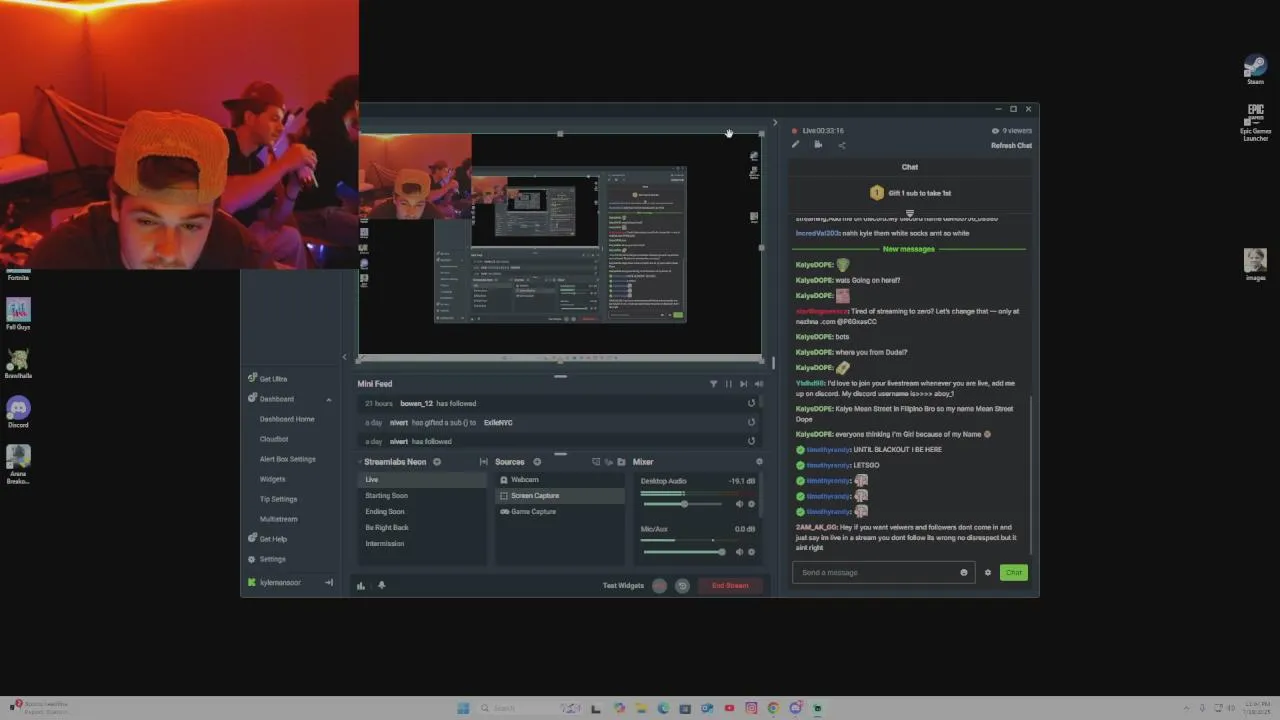Pause the Mini Feed alert queue

pos(728,384)
